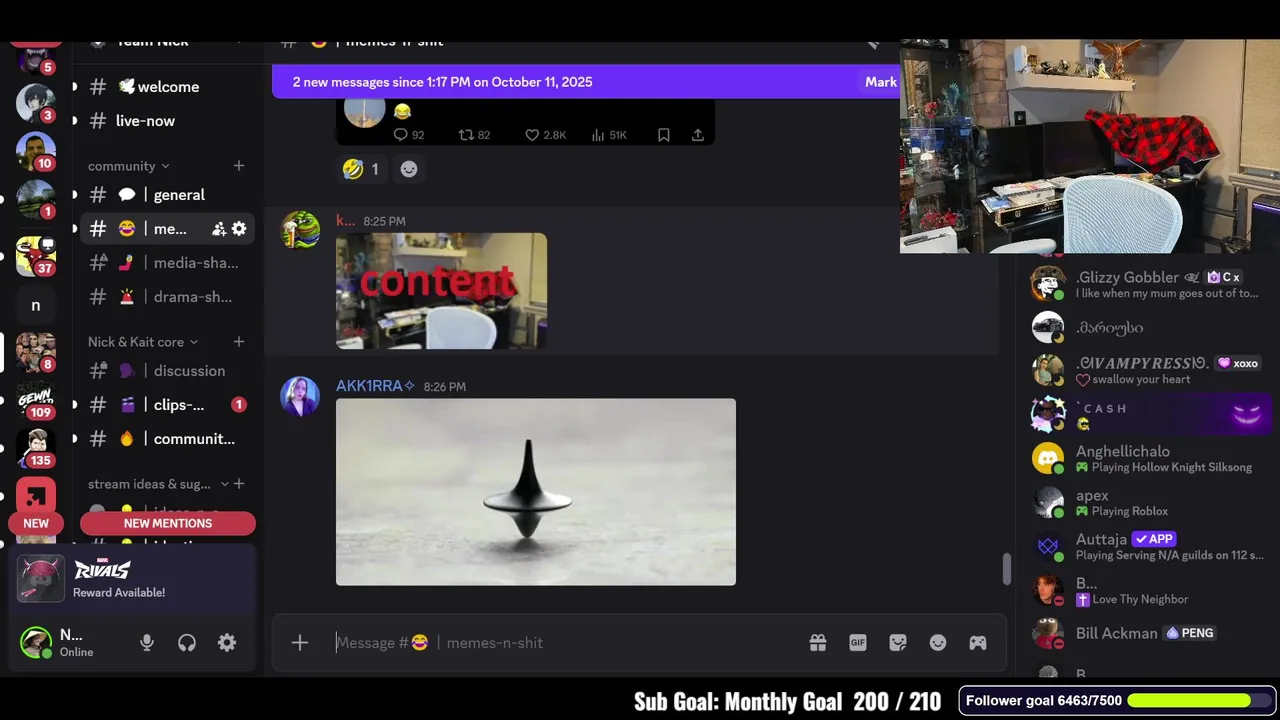Viewport: 1280px width, 720px height.
Task: Click the tweet reply count icon
Action: click(x=401, y=135)
